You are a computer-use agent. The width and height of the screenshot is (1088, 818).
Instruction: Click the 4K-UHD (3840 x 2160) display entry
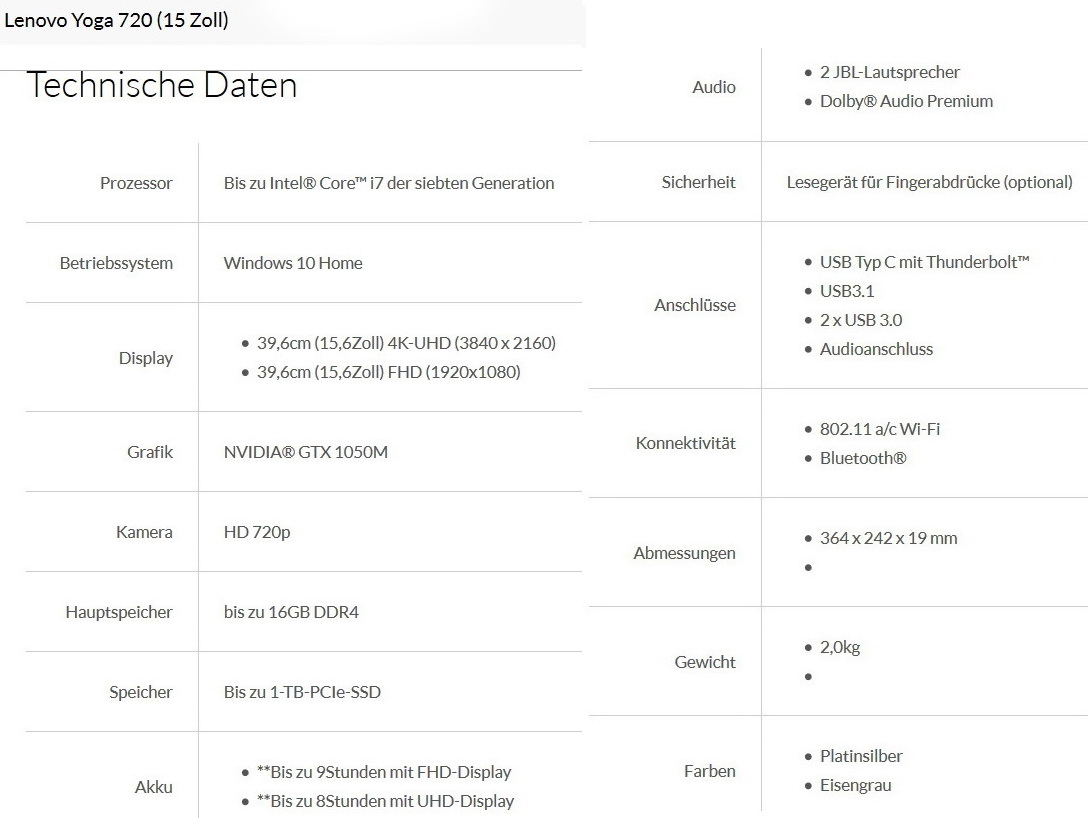tap(406, 343)
